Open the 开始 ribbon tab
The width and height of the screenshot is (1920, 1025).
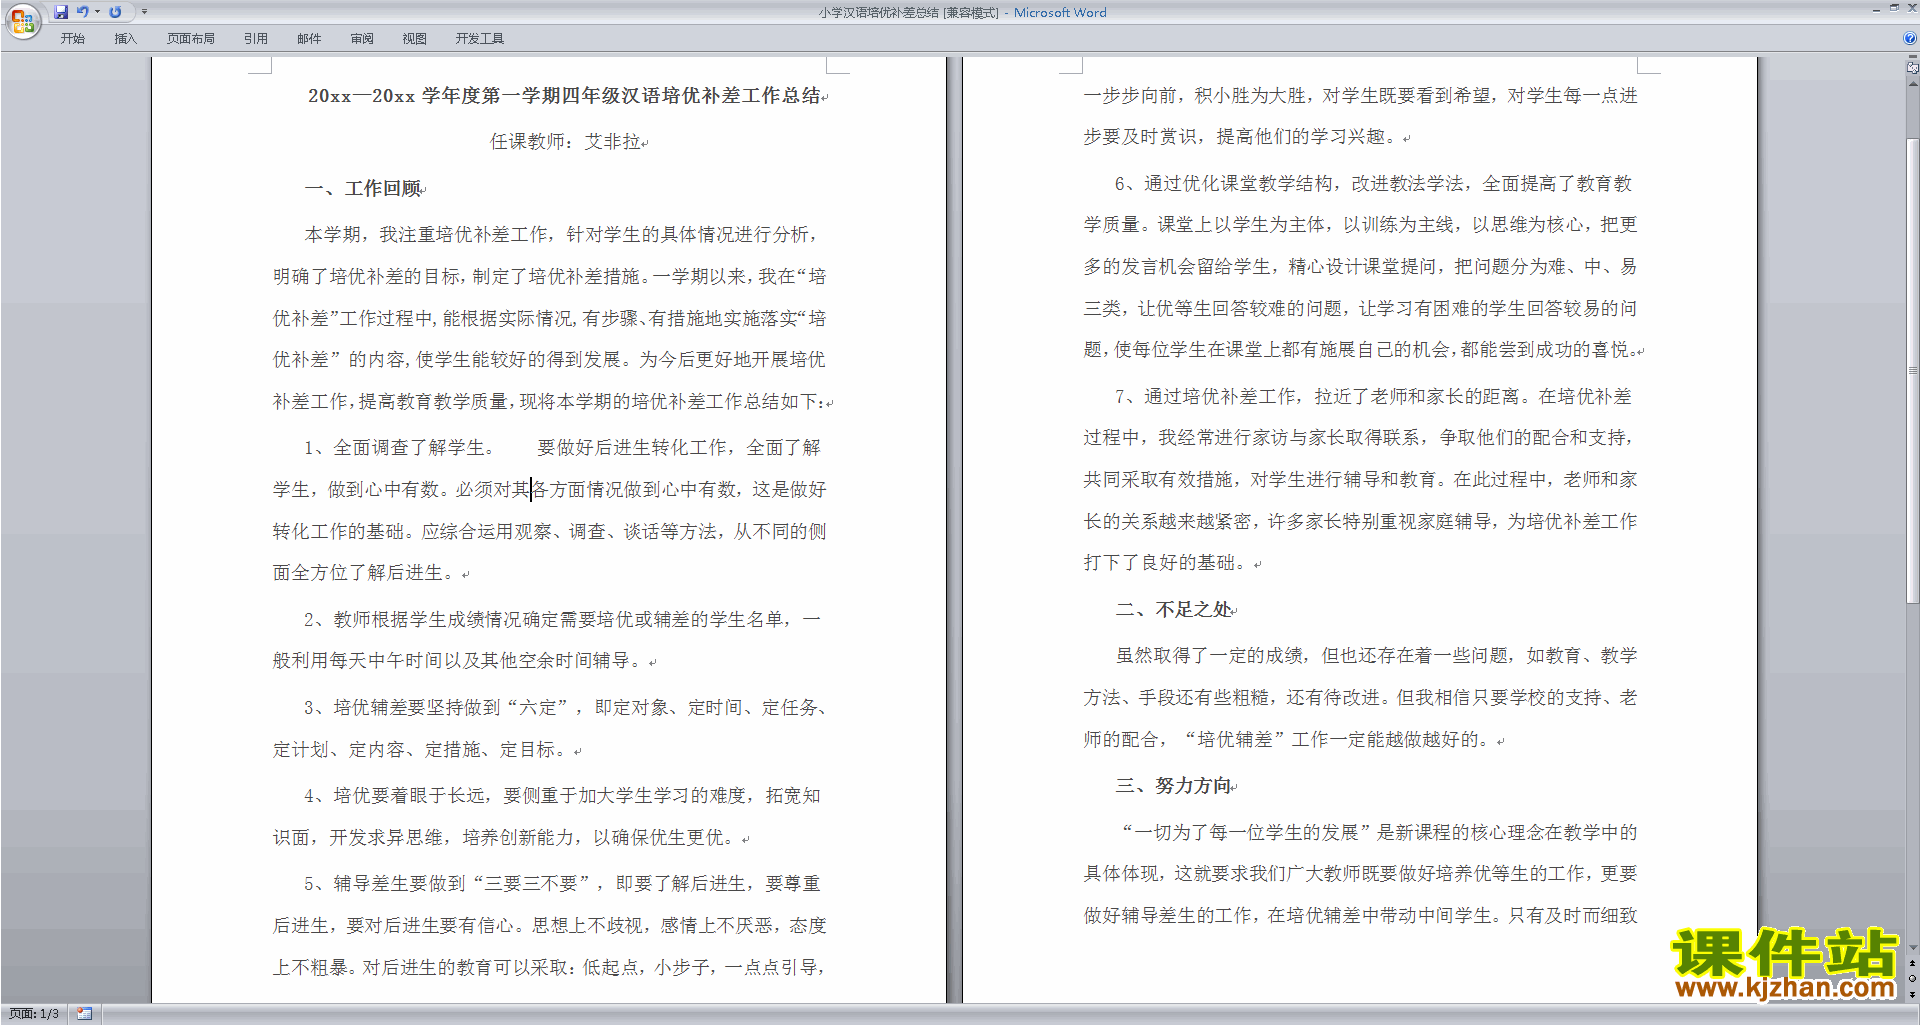tap(73, 38)
